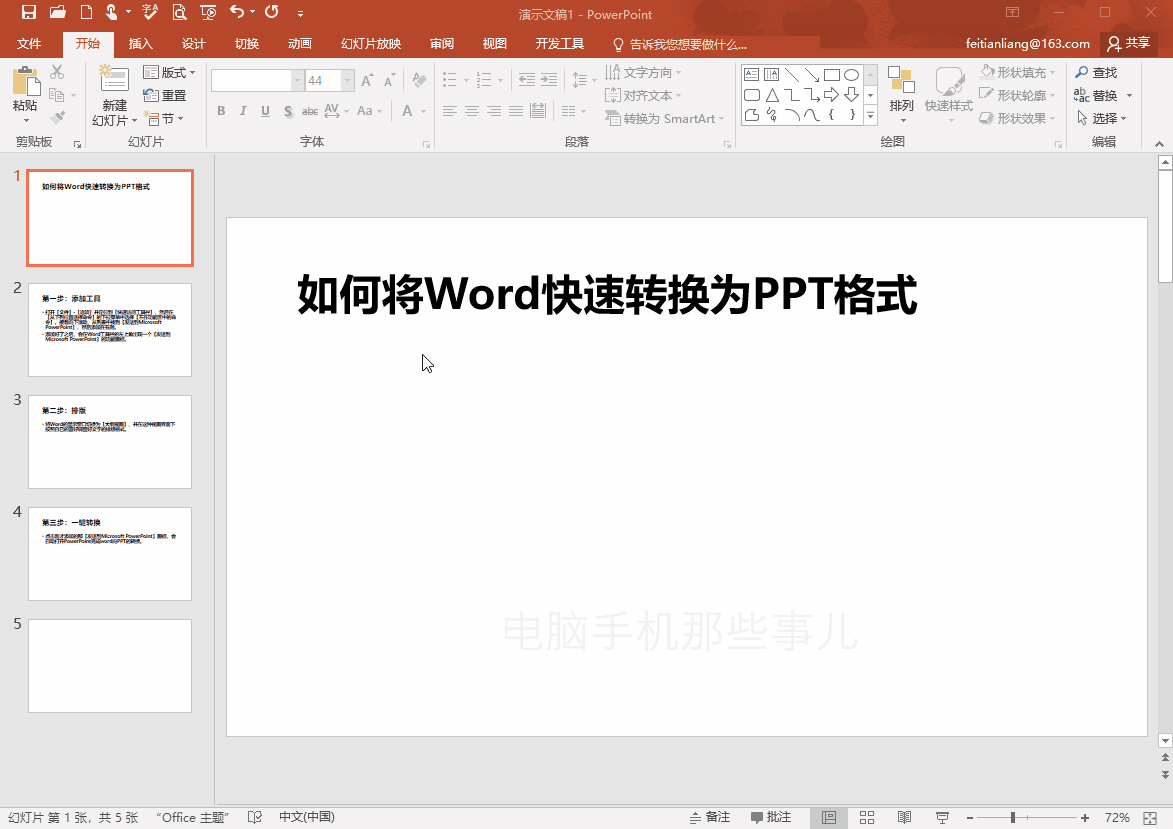Click the zoom in plus button
This screenshot has height=829, width=1173.
[x=1085, y=818]
